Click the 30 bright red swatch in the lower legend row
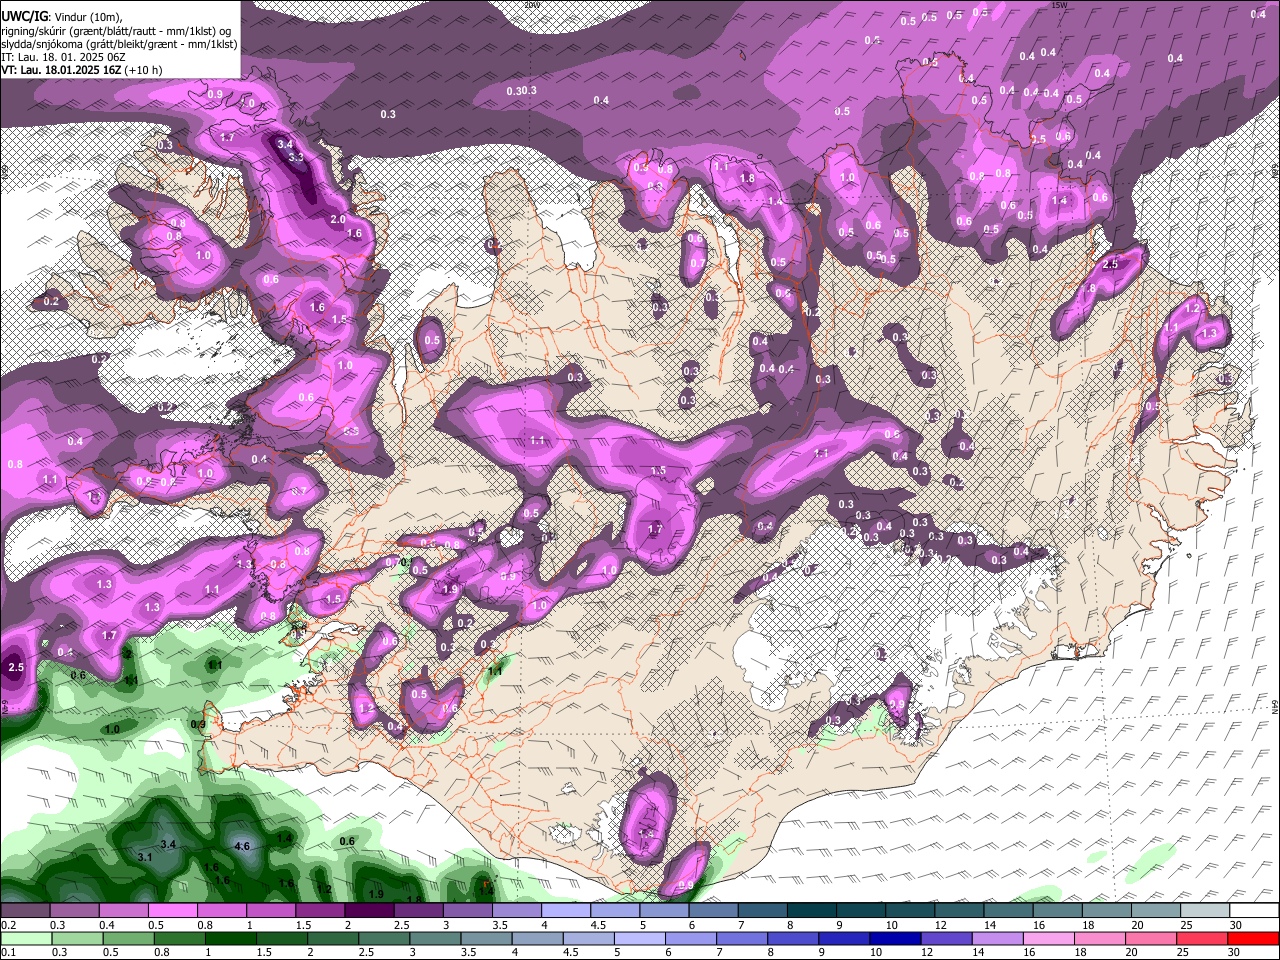 pos(1254,938)
